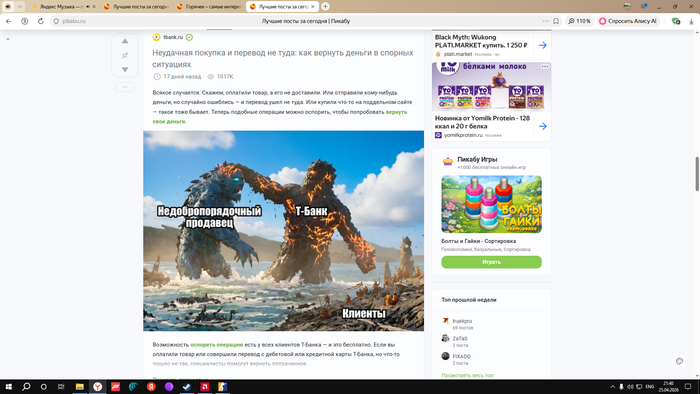Viewport: 700px width, 394px height.
Task: Expand the tab list chevron
Action: [20, 7]
